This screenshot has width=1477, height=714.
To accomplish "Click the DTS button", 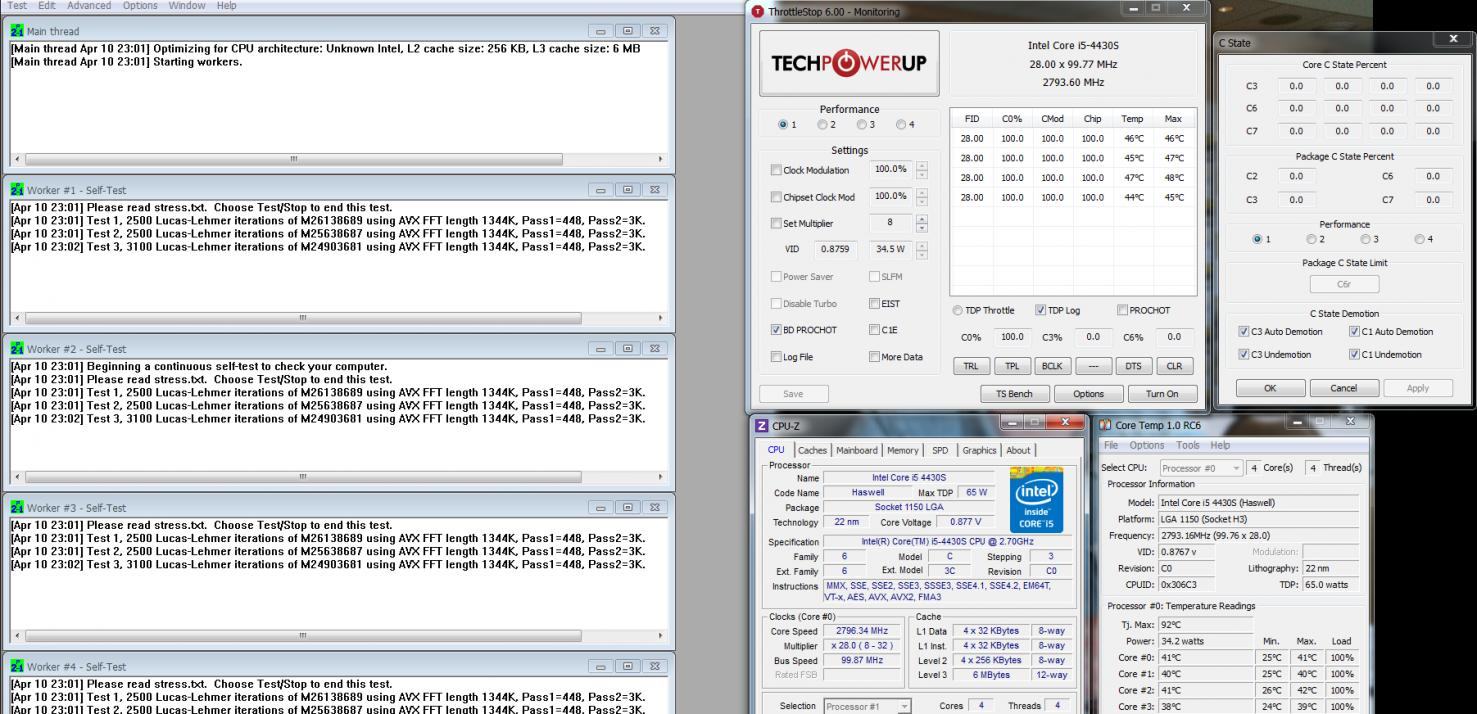I will coord(1133,366).
